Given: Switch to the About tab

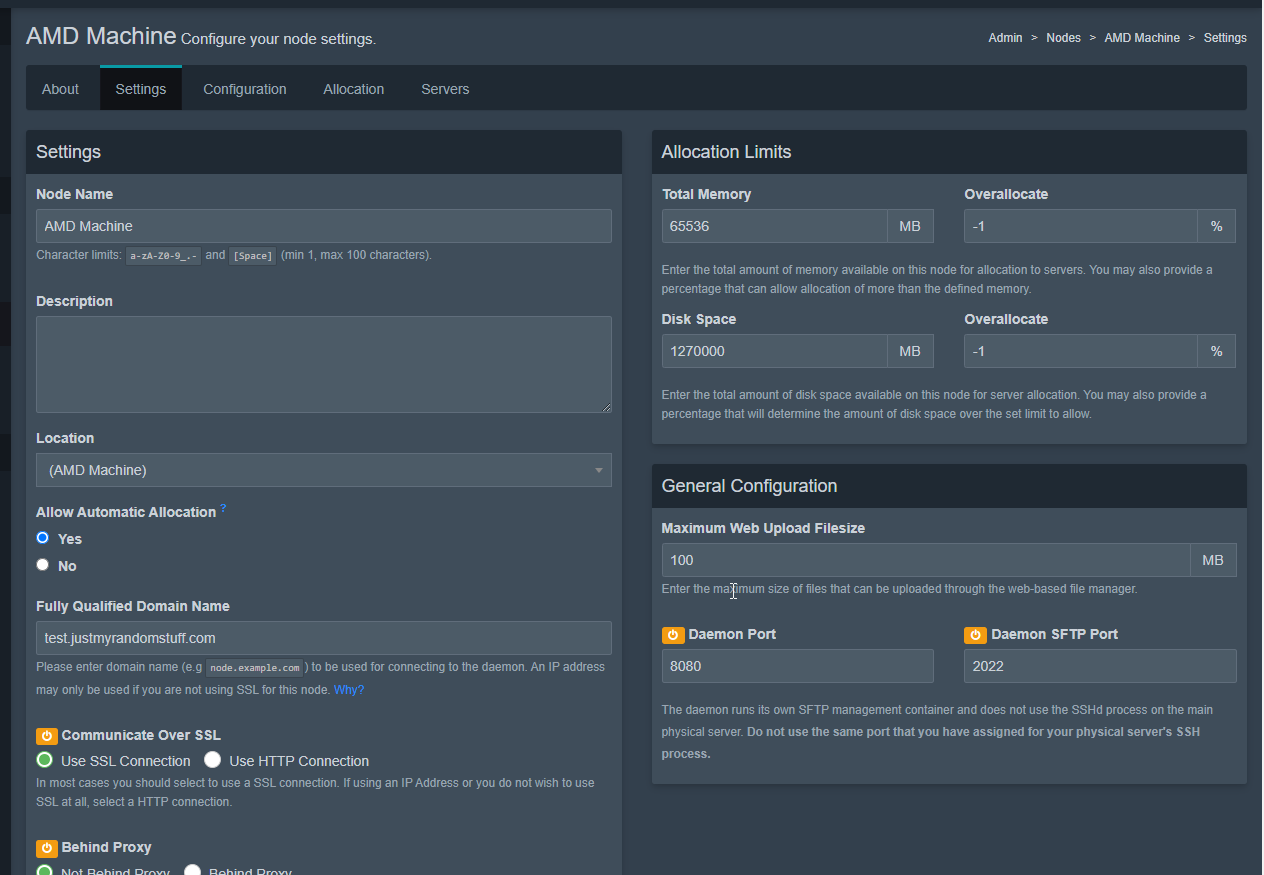Looking at the screenshot, I should [x=60, y=88].
